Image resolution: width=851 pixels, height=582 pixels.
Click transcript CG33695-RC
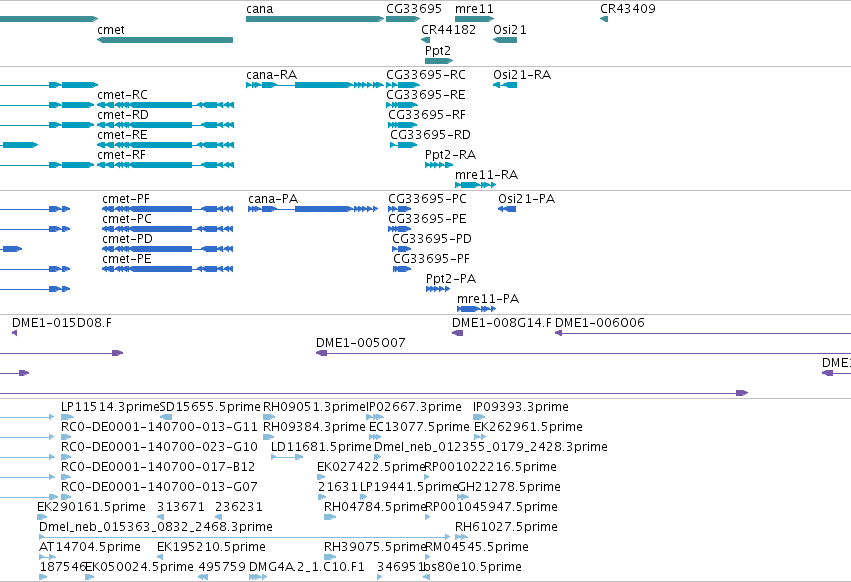[x=403, y=85]
